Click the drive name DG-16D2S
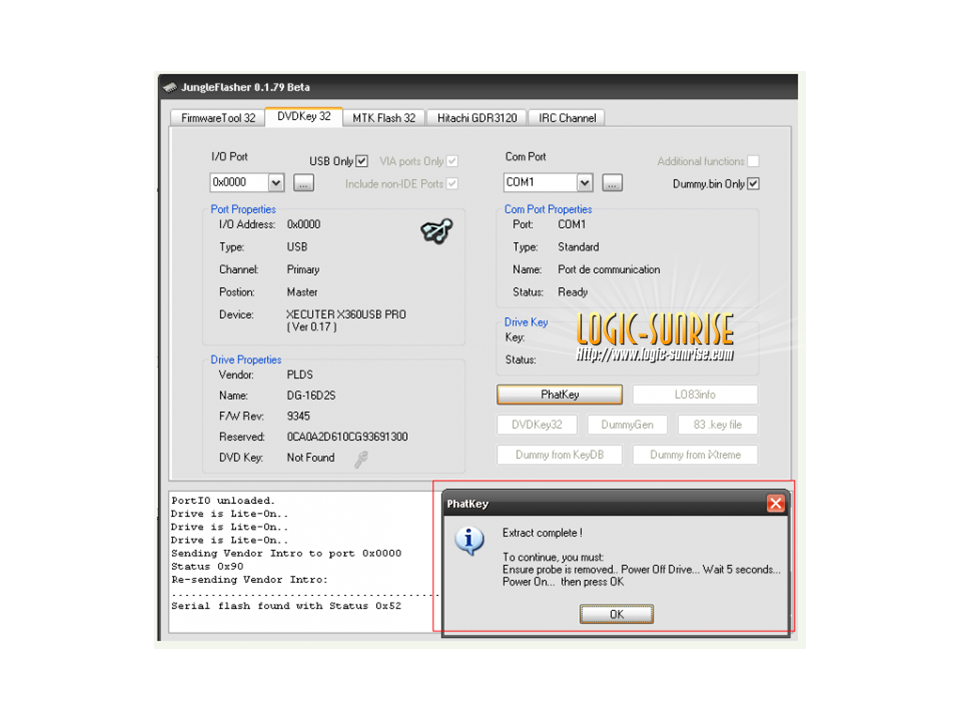Screen dimensions: 960x720 (311, 396)
